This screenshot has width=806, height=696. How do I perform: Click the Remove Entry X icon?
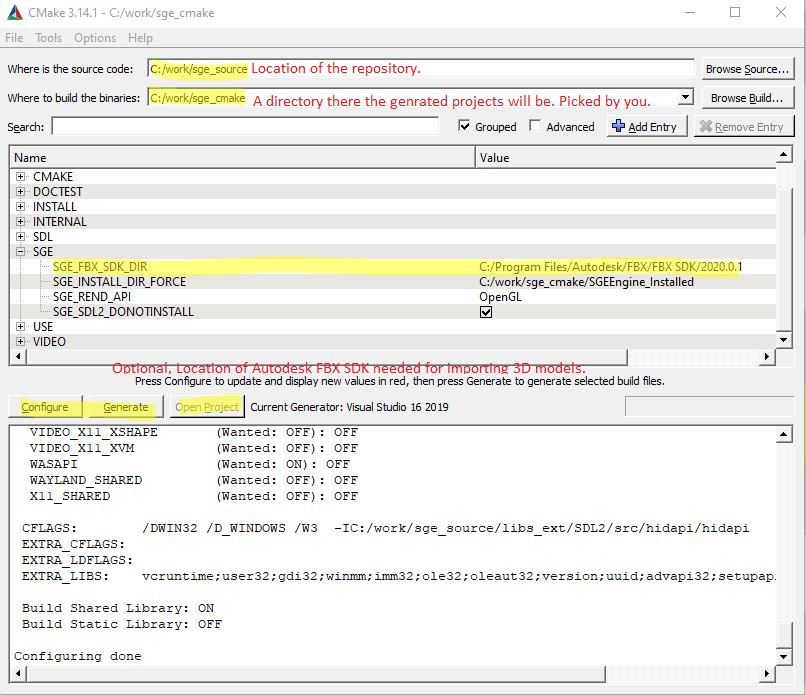[x=706, y=126]
